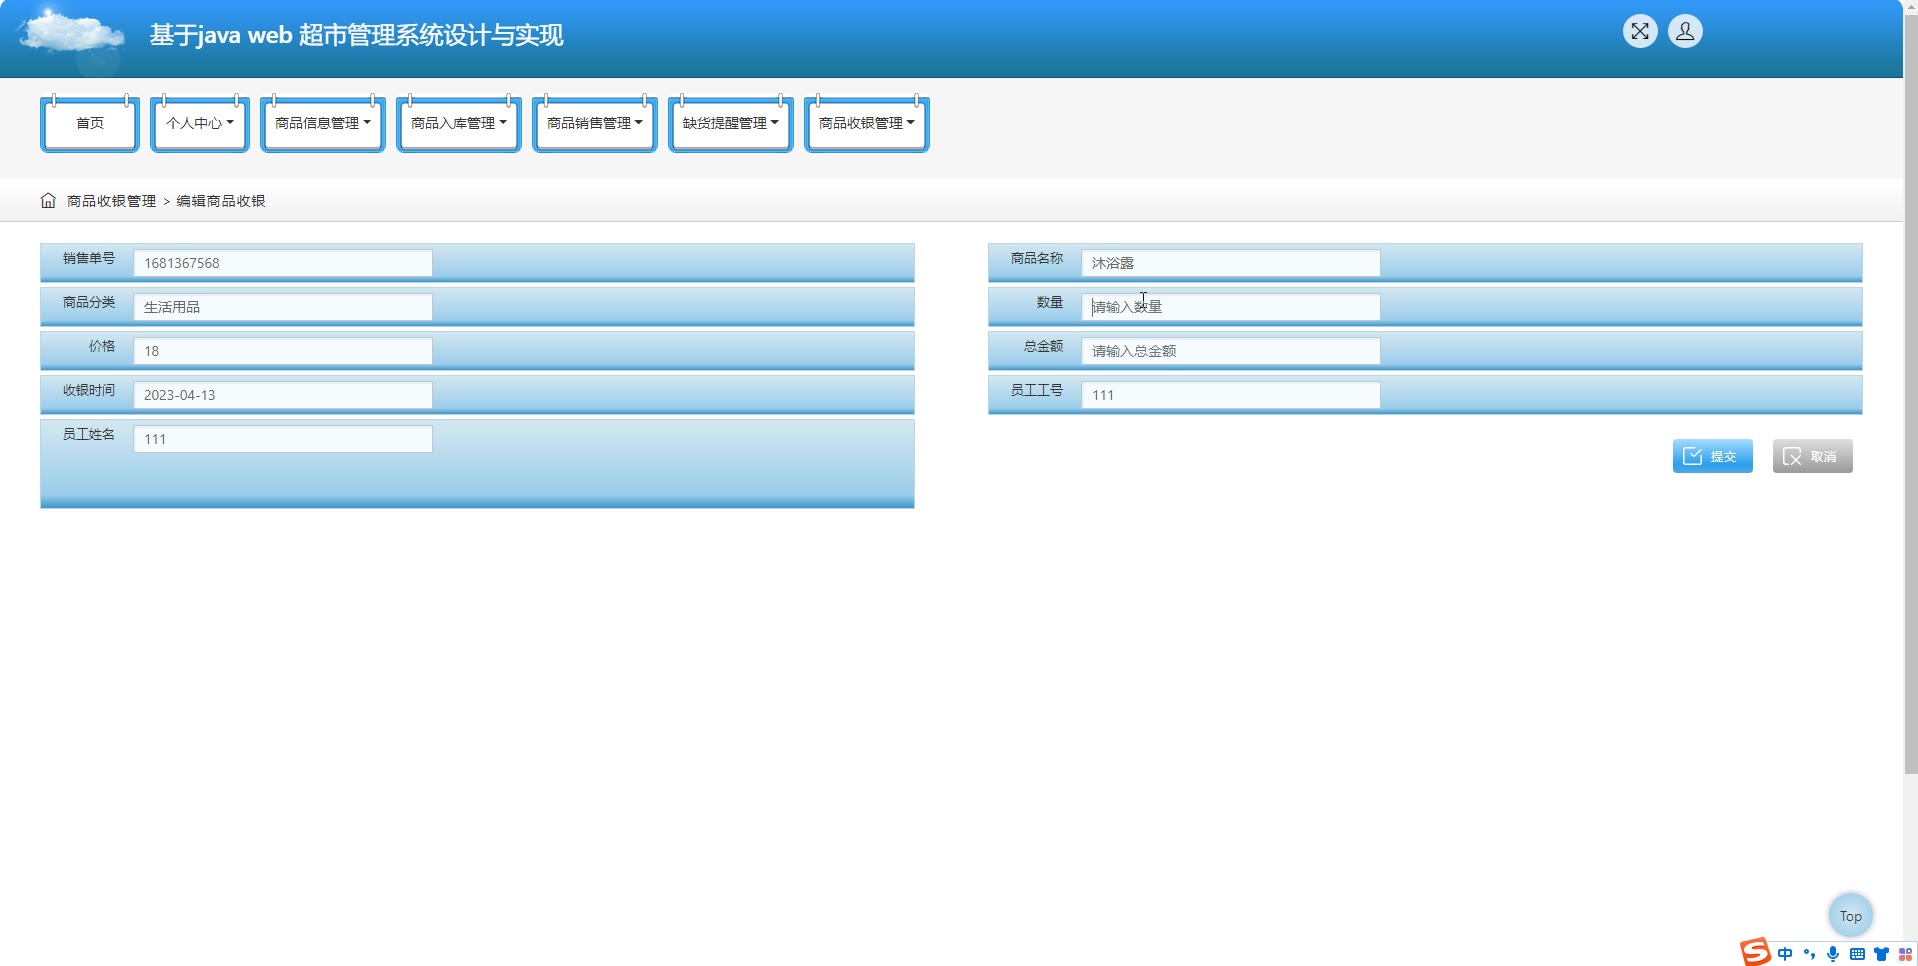Expand the 商品信息管理 dropdown menu
The height and width of the screenshot is (966, 1918).
point(323,123)
